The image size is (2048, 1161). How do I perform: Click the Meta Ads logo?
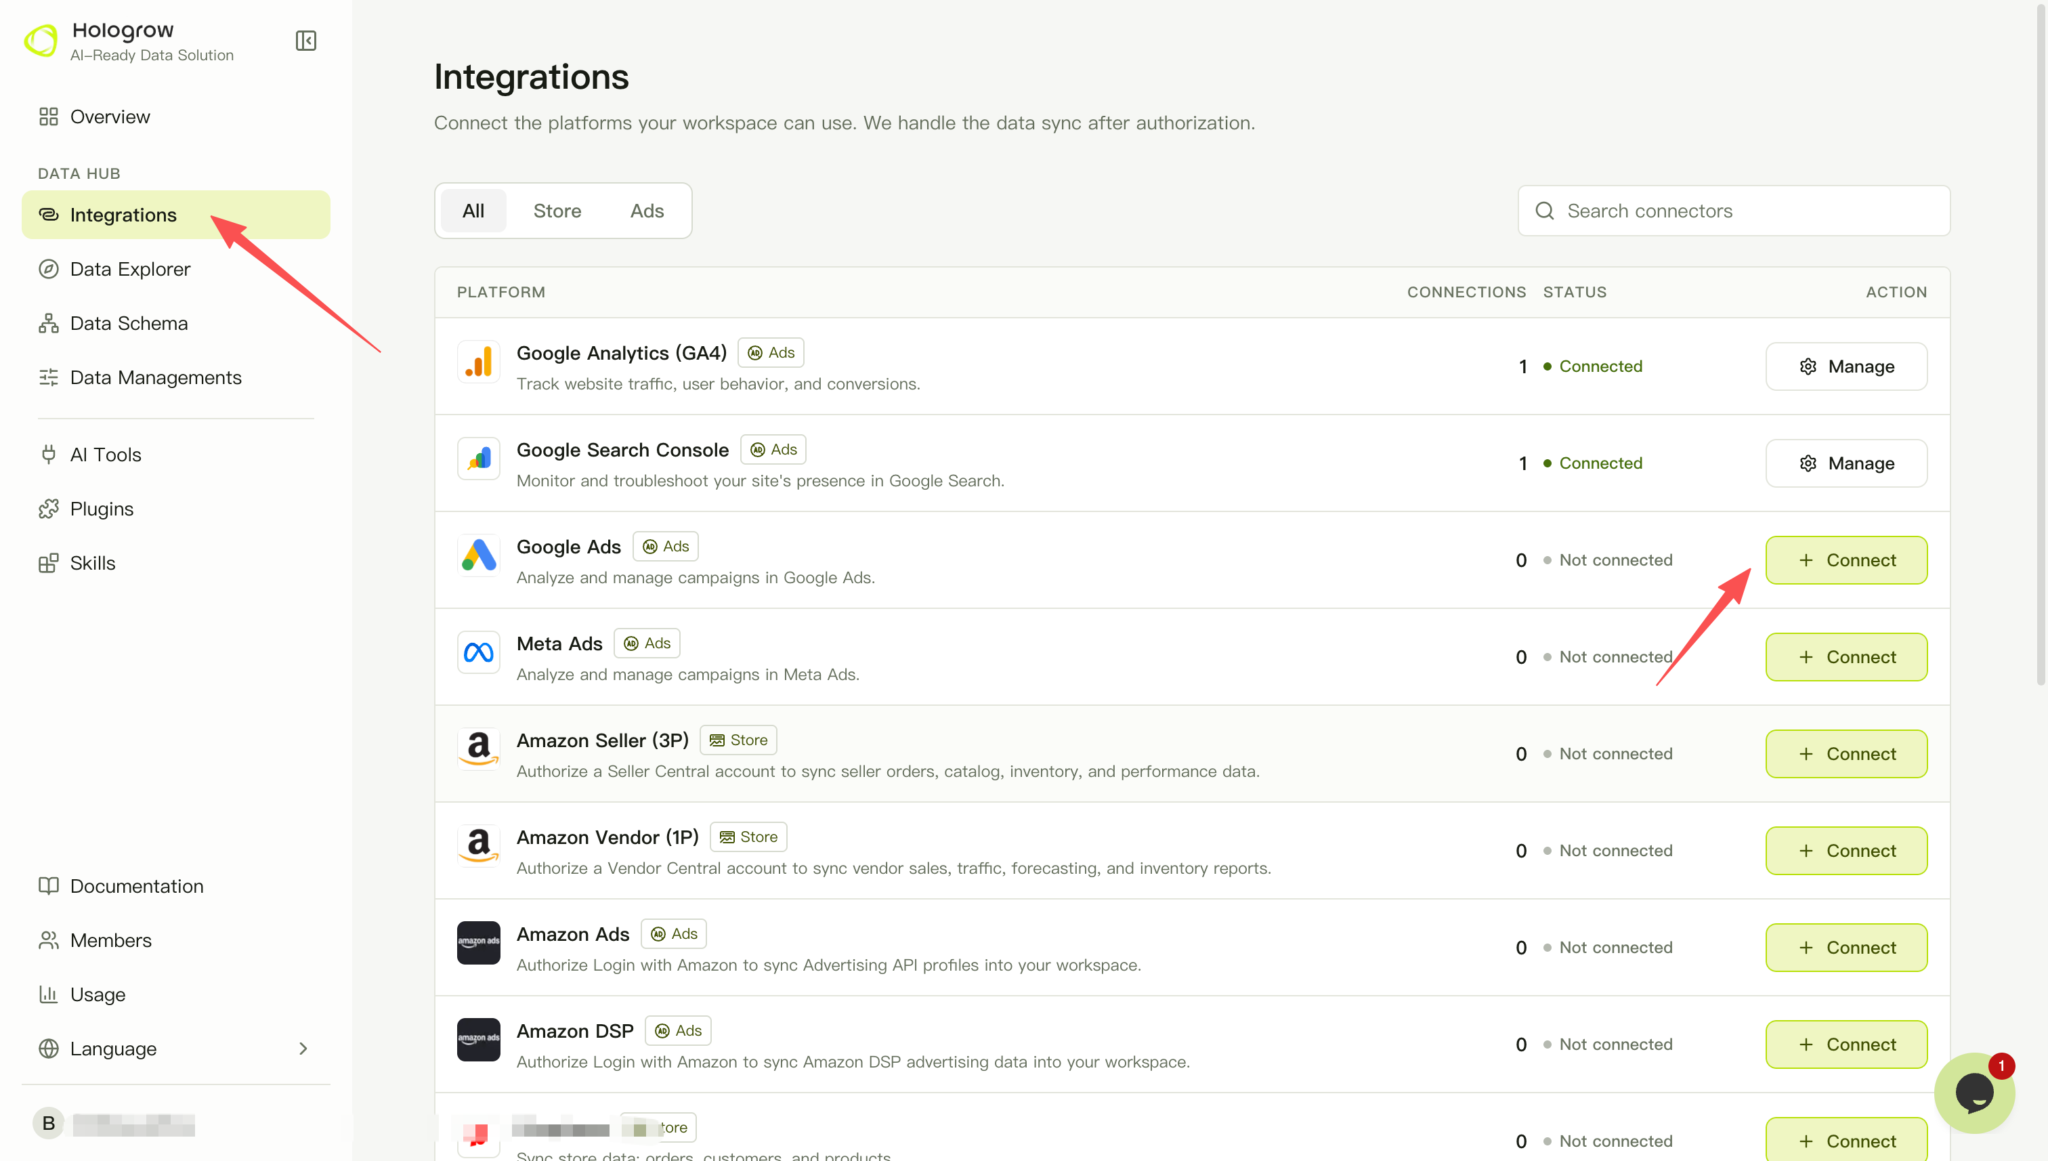[x=478, y=653]
